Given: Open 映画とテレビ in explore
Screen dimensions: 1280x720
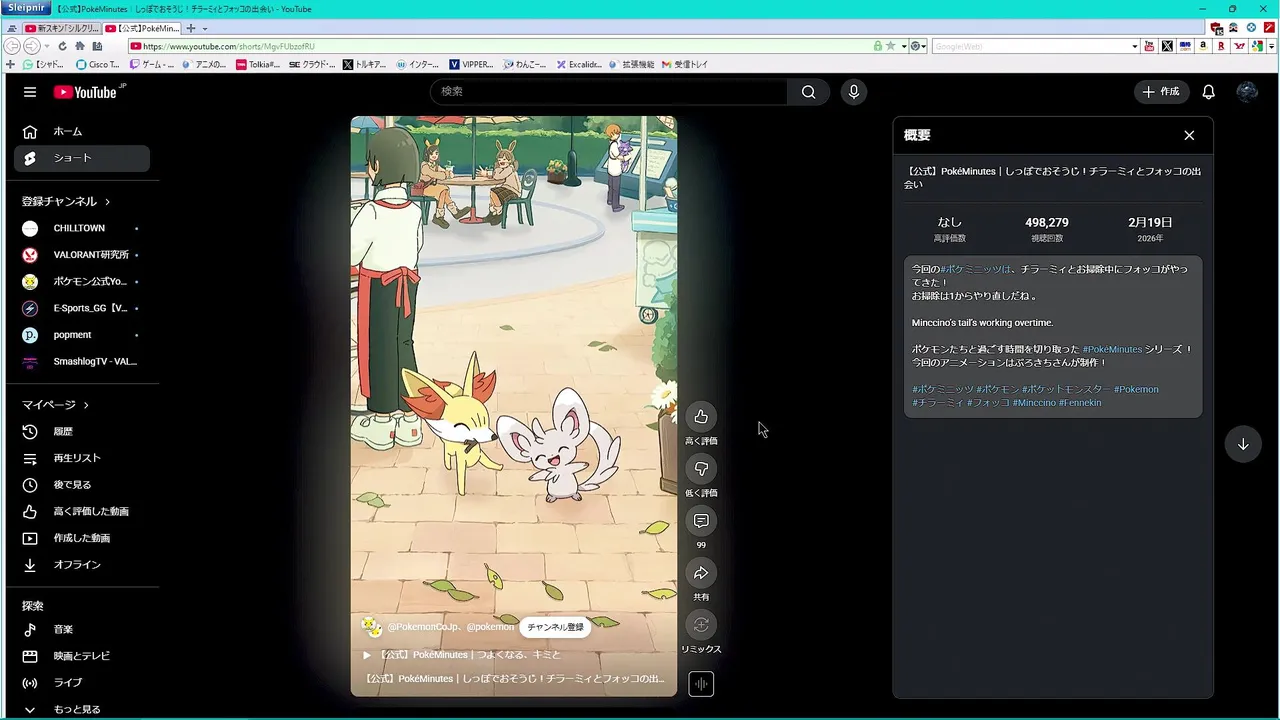Looking at the screenshot, I should point(82,656).
